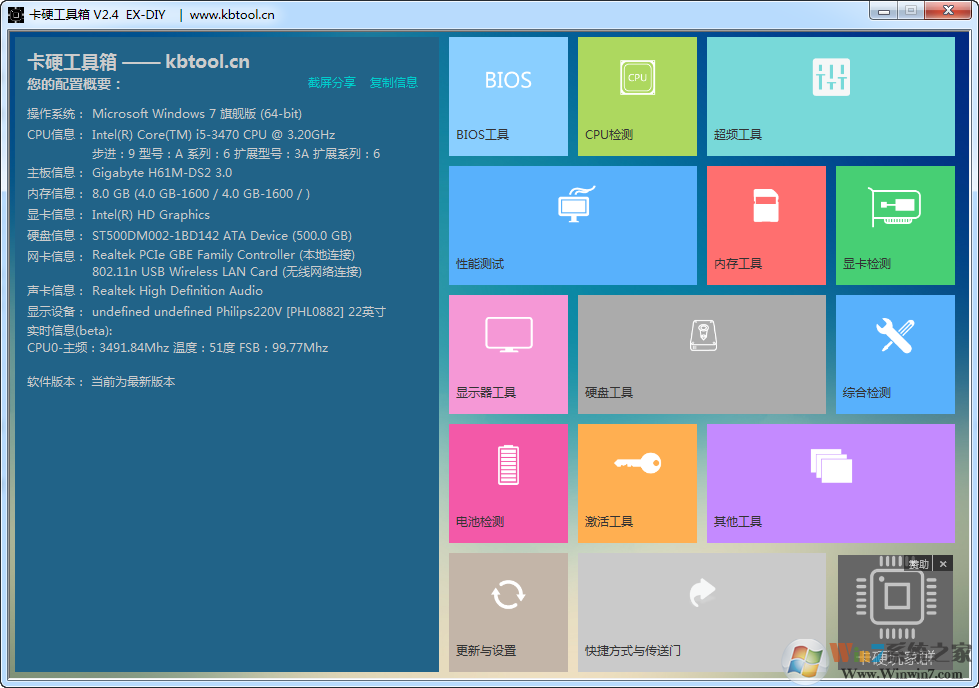This screenshot has width=979, height=688.
Task: Run 显卡检测 graphics card detection
Action: point(895,225)
